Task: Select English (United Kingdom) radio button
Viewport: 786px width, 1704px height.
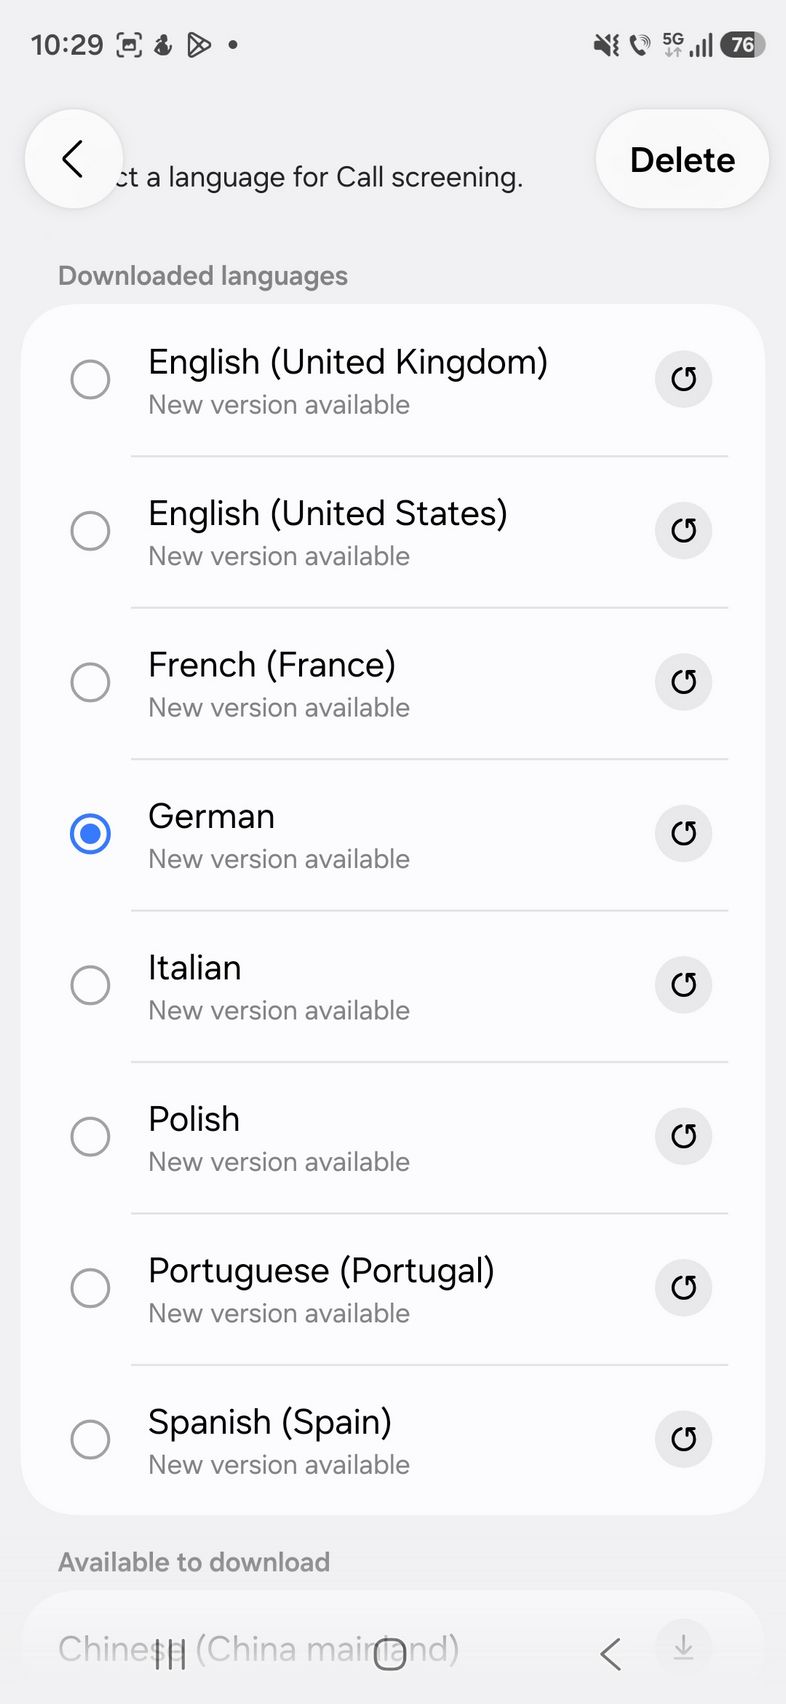Action: (x=90, y=379)
